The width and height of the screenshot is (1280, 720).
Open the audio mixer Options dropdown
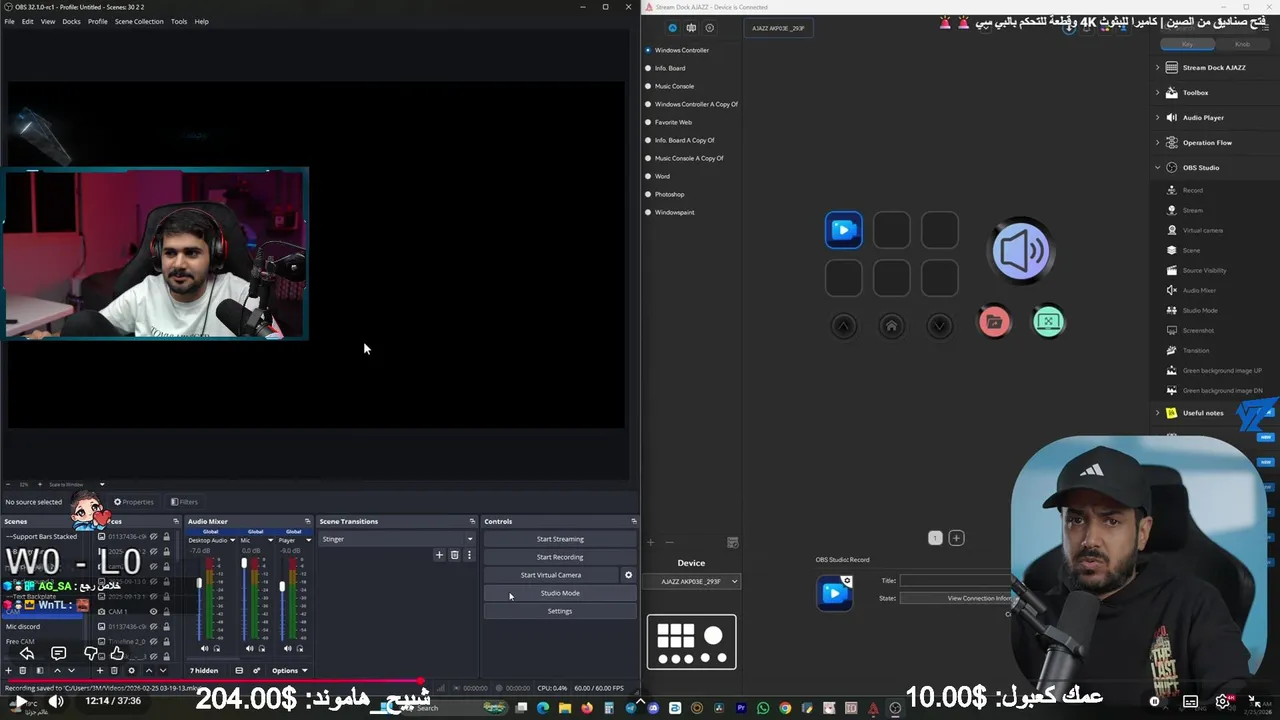pyautogui.click(x=289, y=670)
